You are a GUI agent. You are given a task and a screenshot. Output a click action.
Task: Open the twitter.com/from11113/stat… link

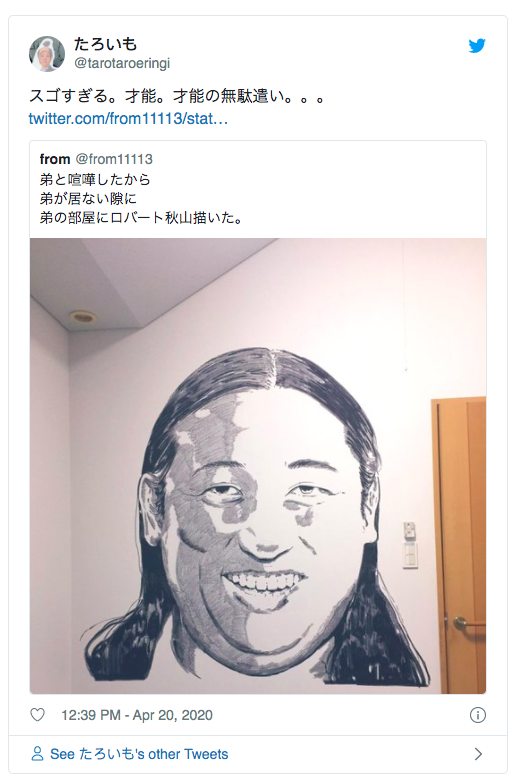click(128, 119)
